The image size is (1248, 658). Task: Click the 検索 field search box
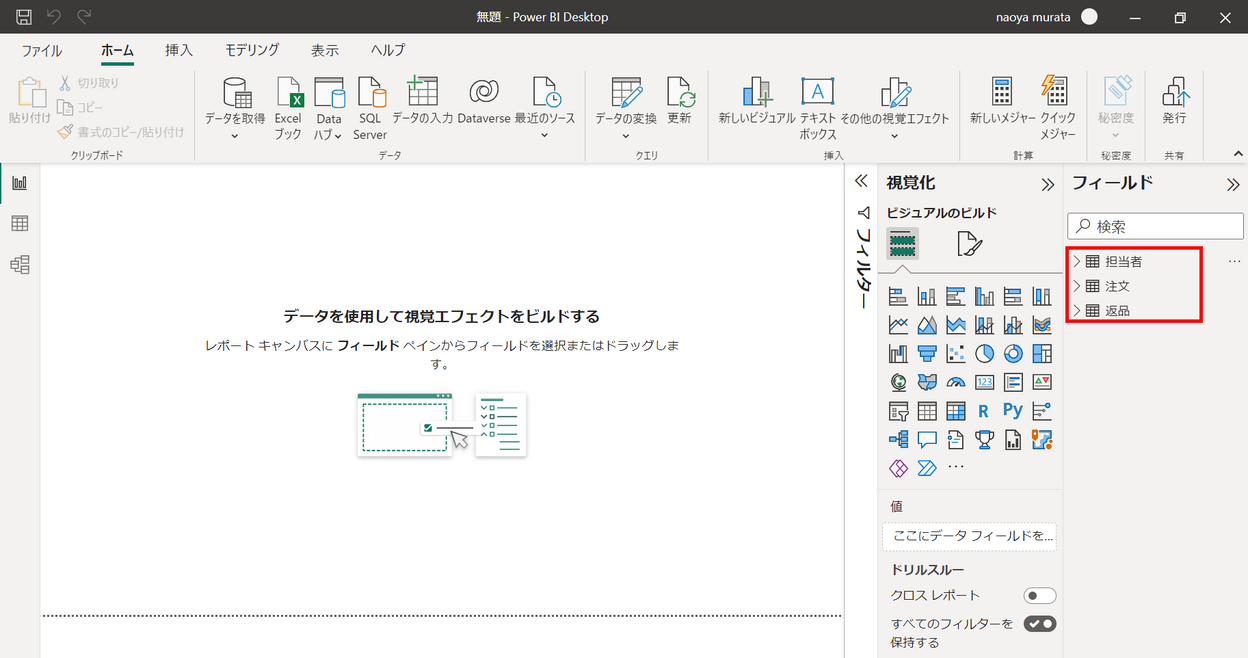click(x=1155, y=227)
